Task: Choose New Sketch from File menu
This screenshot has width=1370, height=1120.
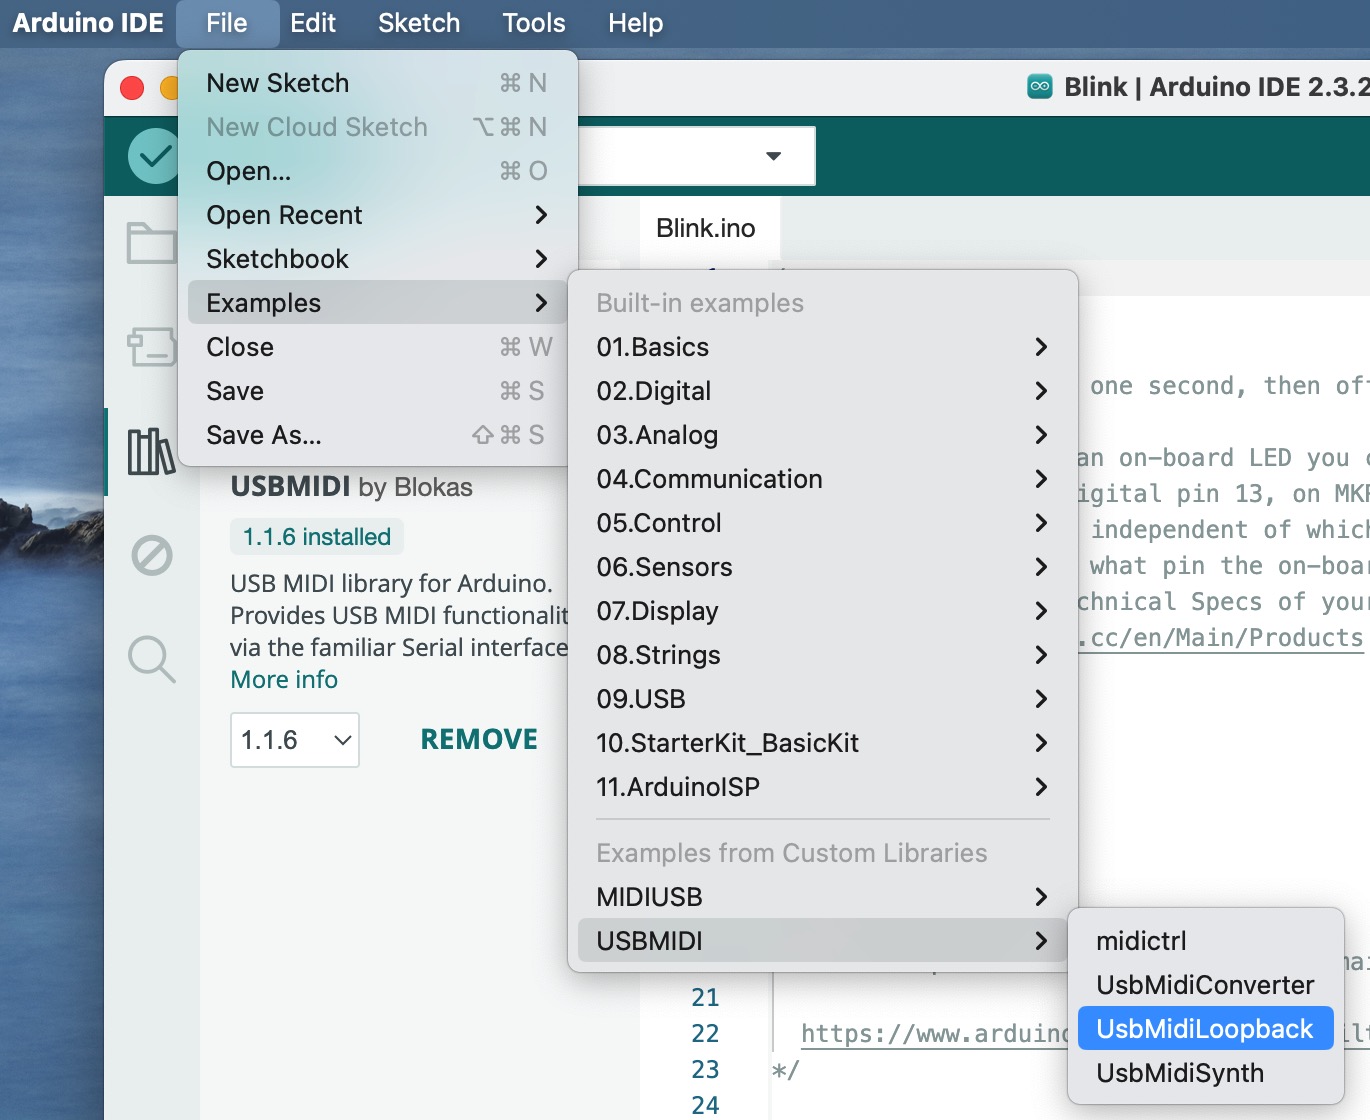Action: tap(378, 83)
